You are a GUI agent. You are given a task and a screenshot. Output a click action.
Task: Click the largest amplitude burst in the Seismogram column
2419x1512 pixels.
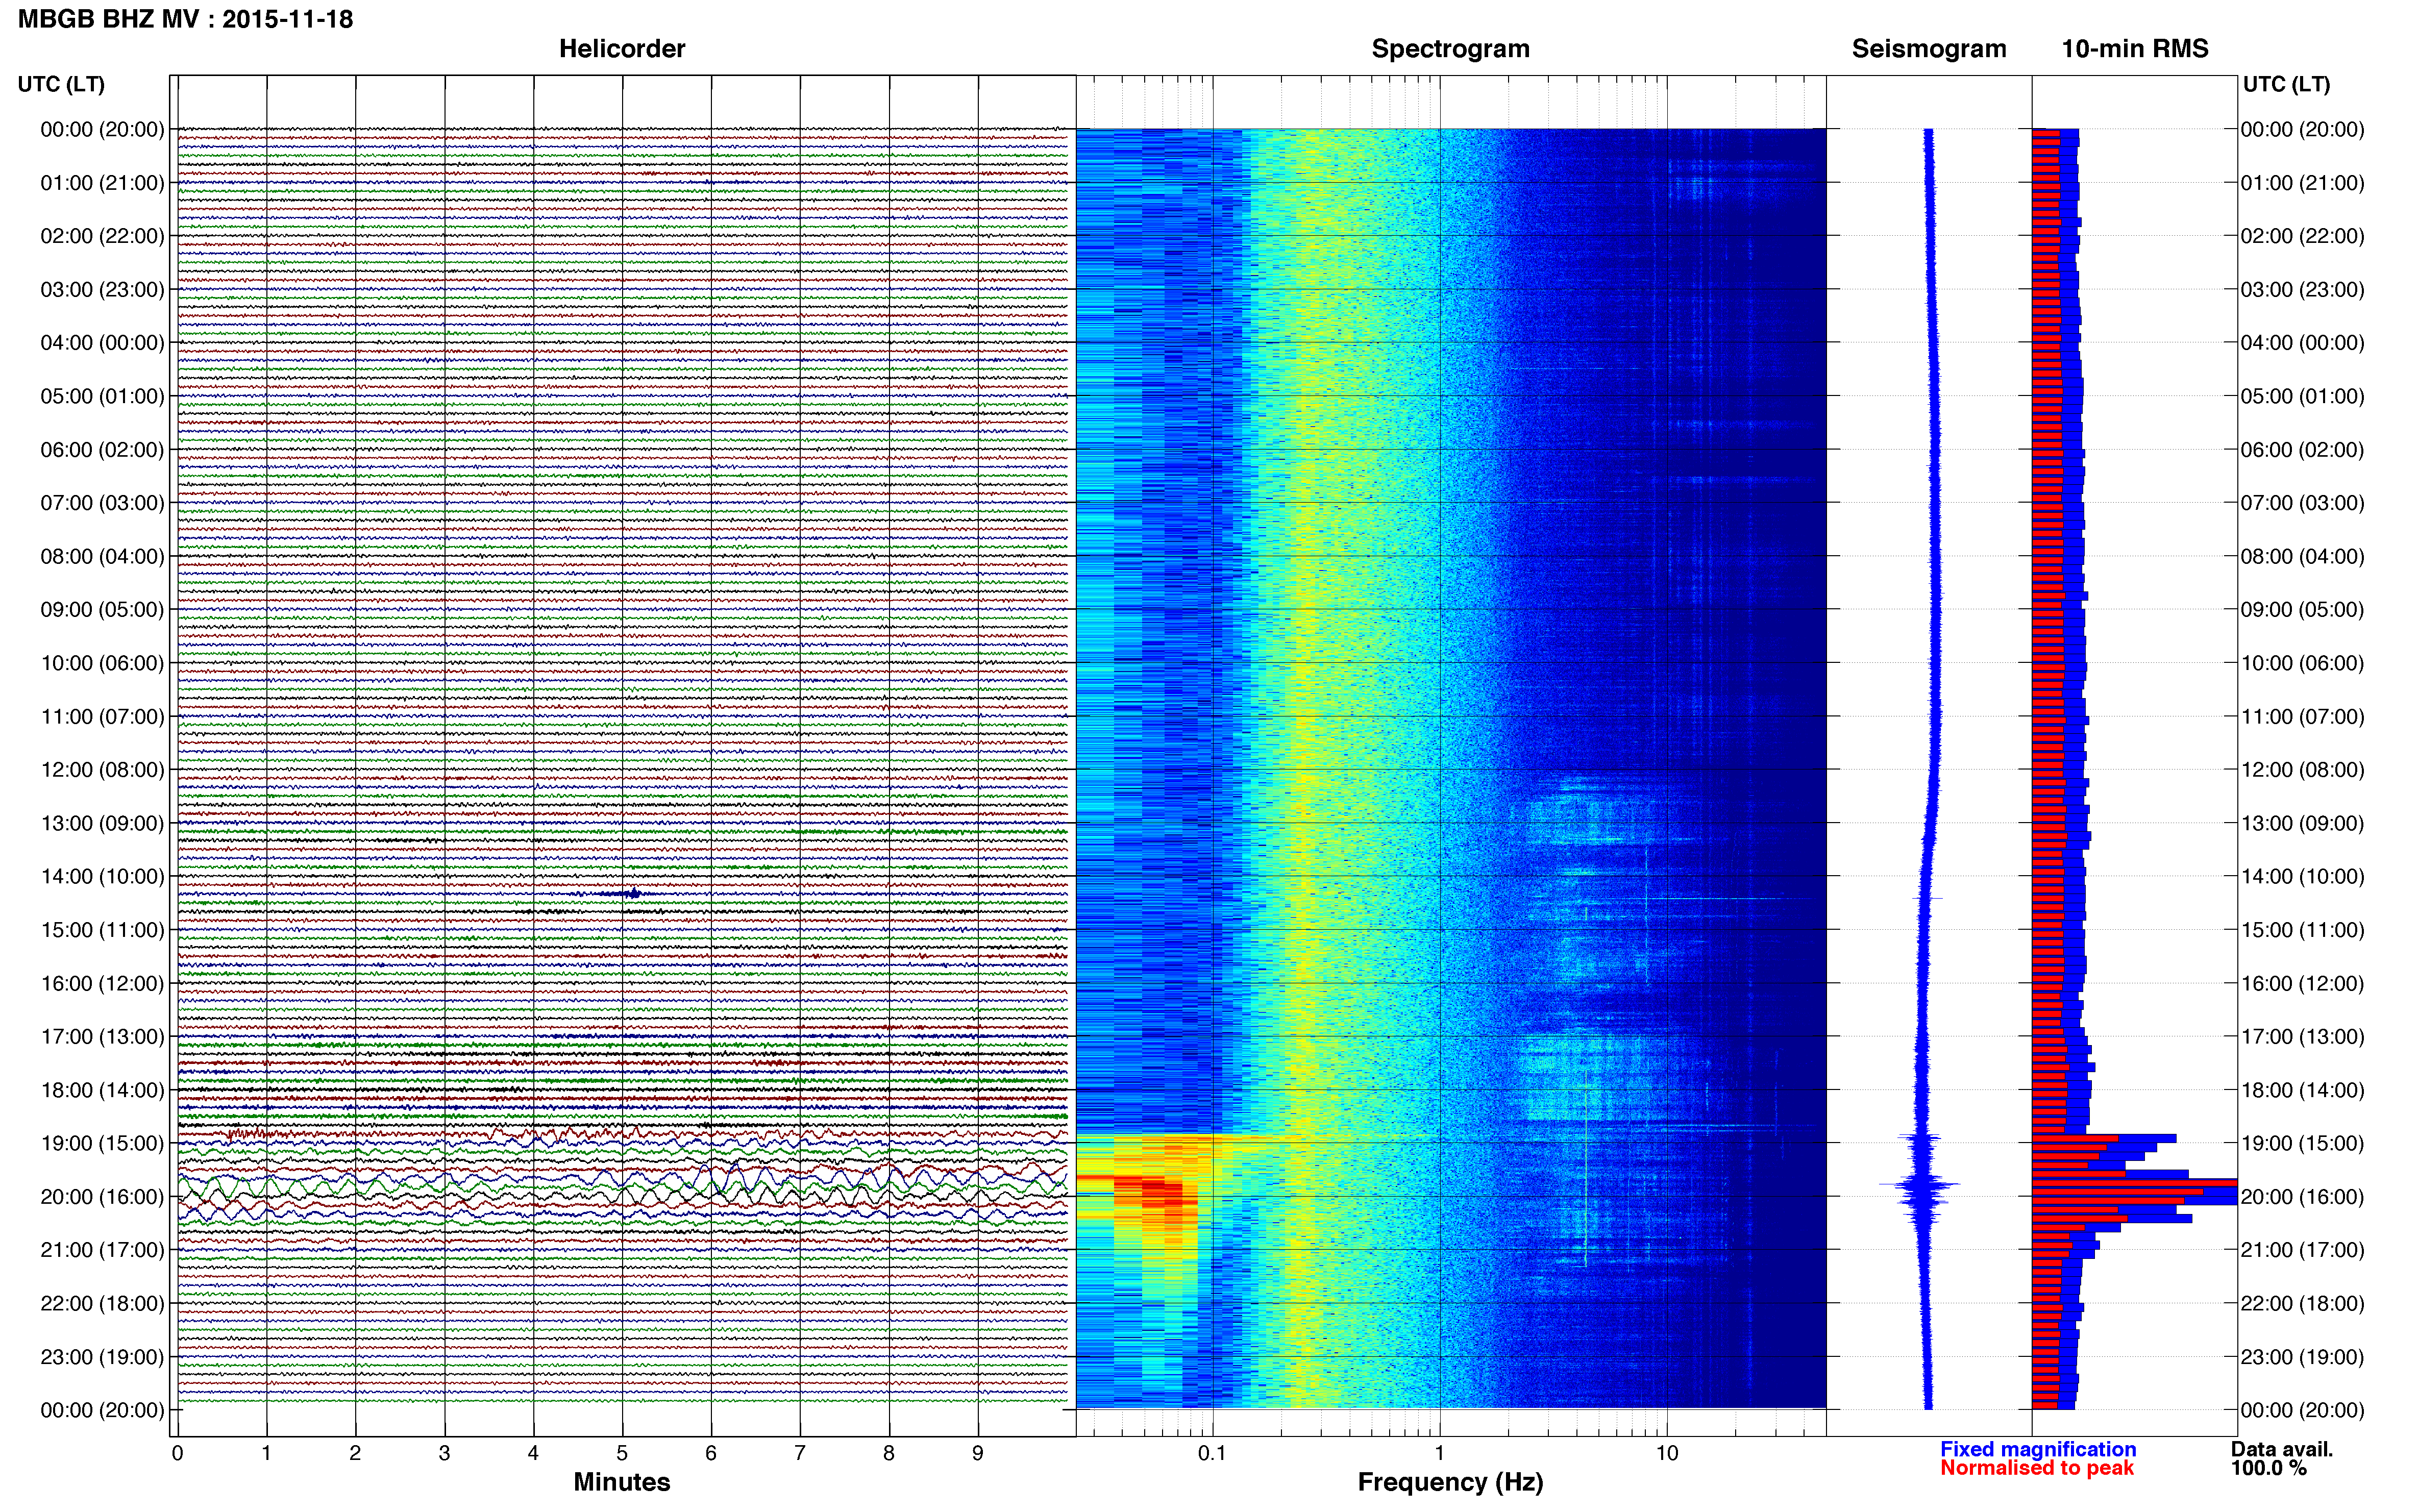[1920, 1186]
